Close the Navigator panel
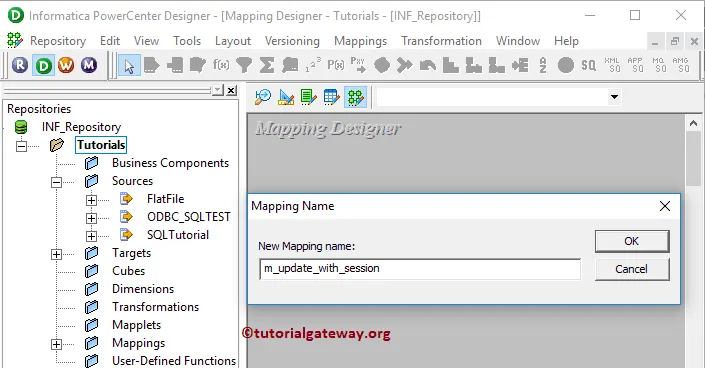 pos(231,90)
